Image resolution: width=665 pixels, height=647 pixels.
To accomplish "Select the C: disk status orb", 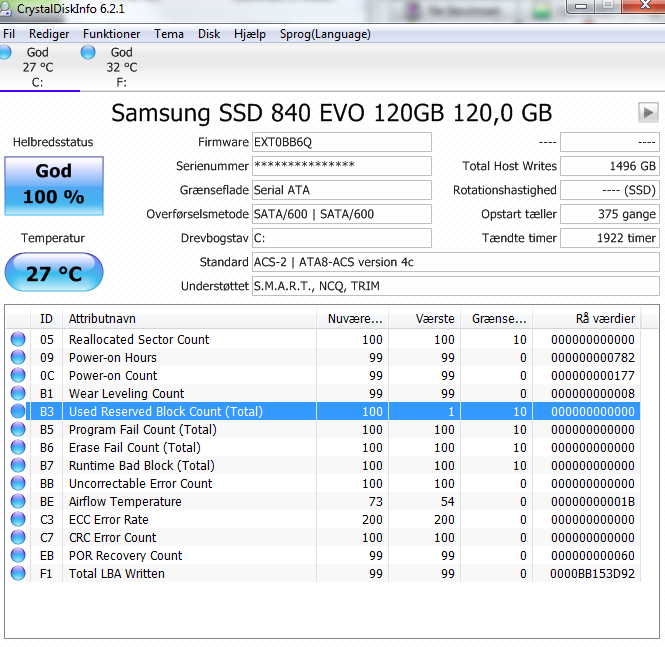I will click(x=5, y=53).
